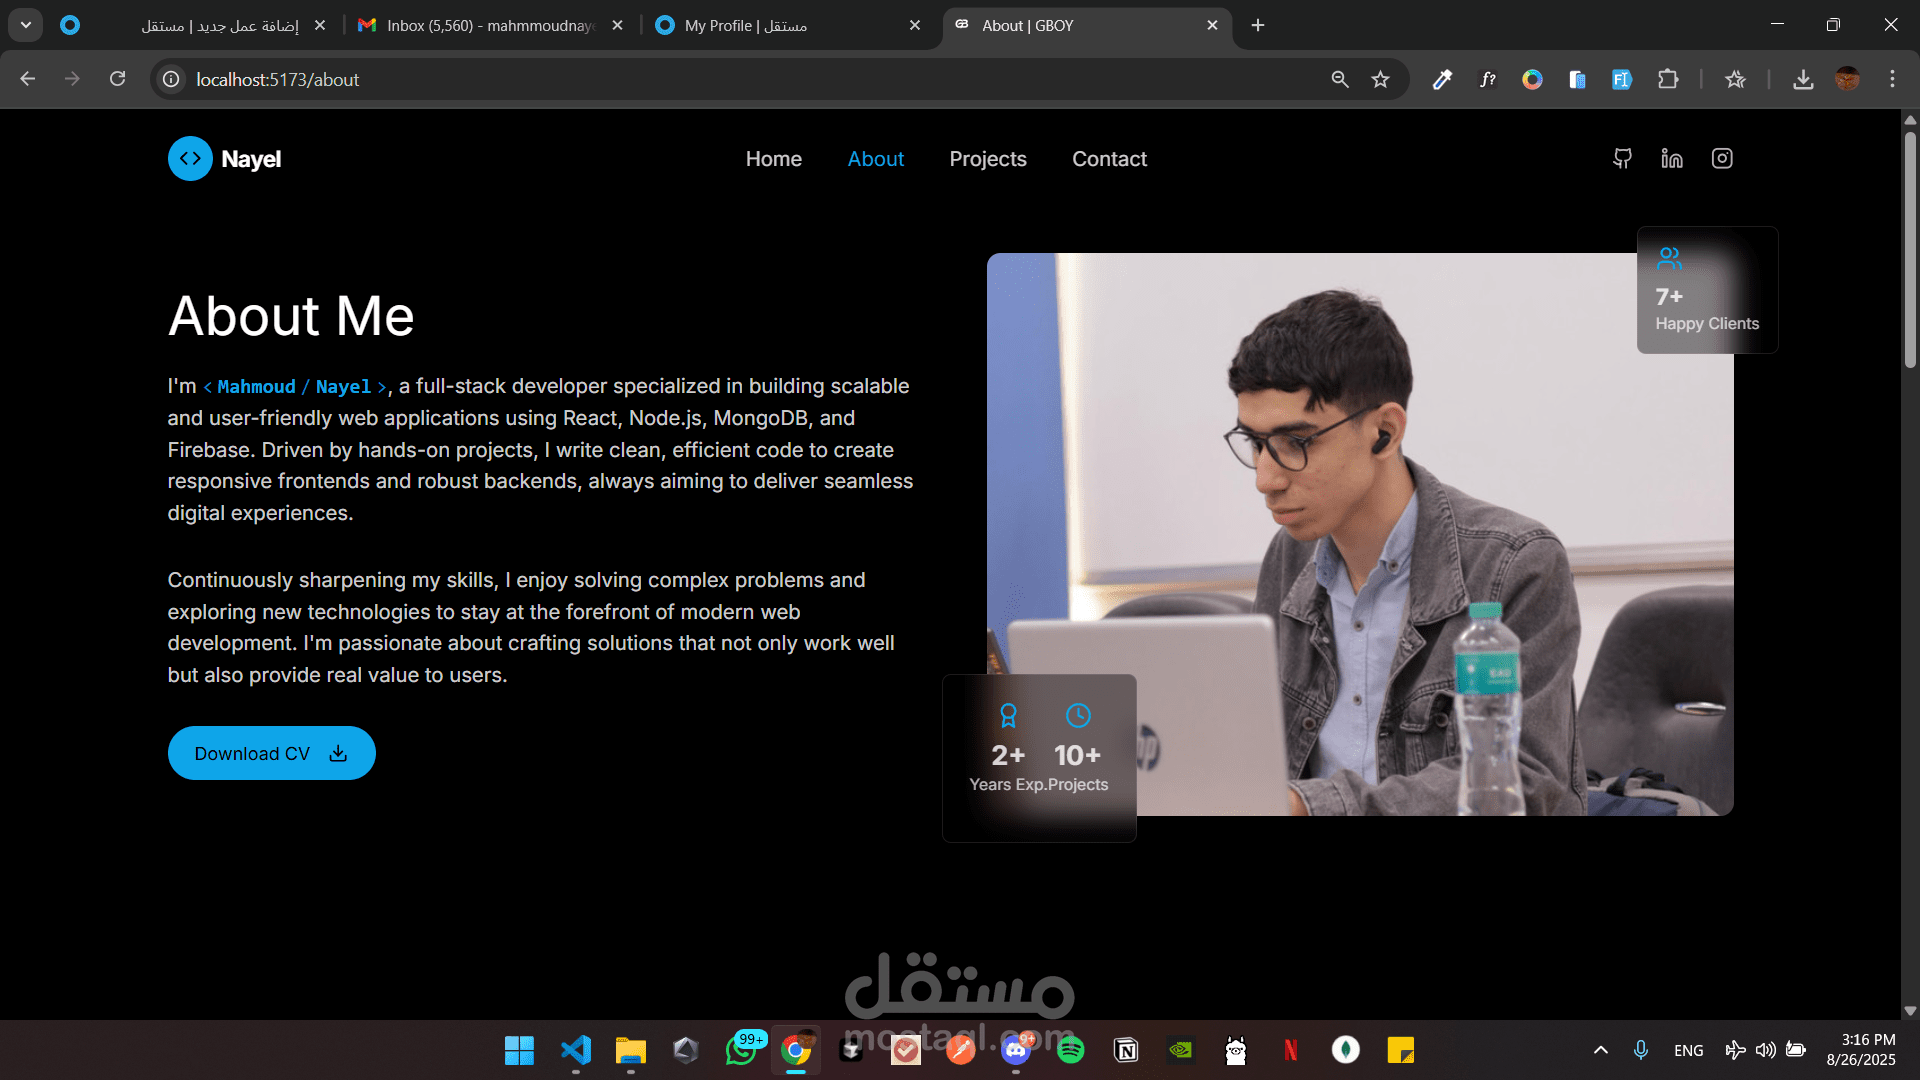Open the LinkedIn icon in header

pos(1672,159)
